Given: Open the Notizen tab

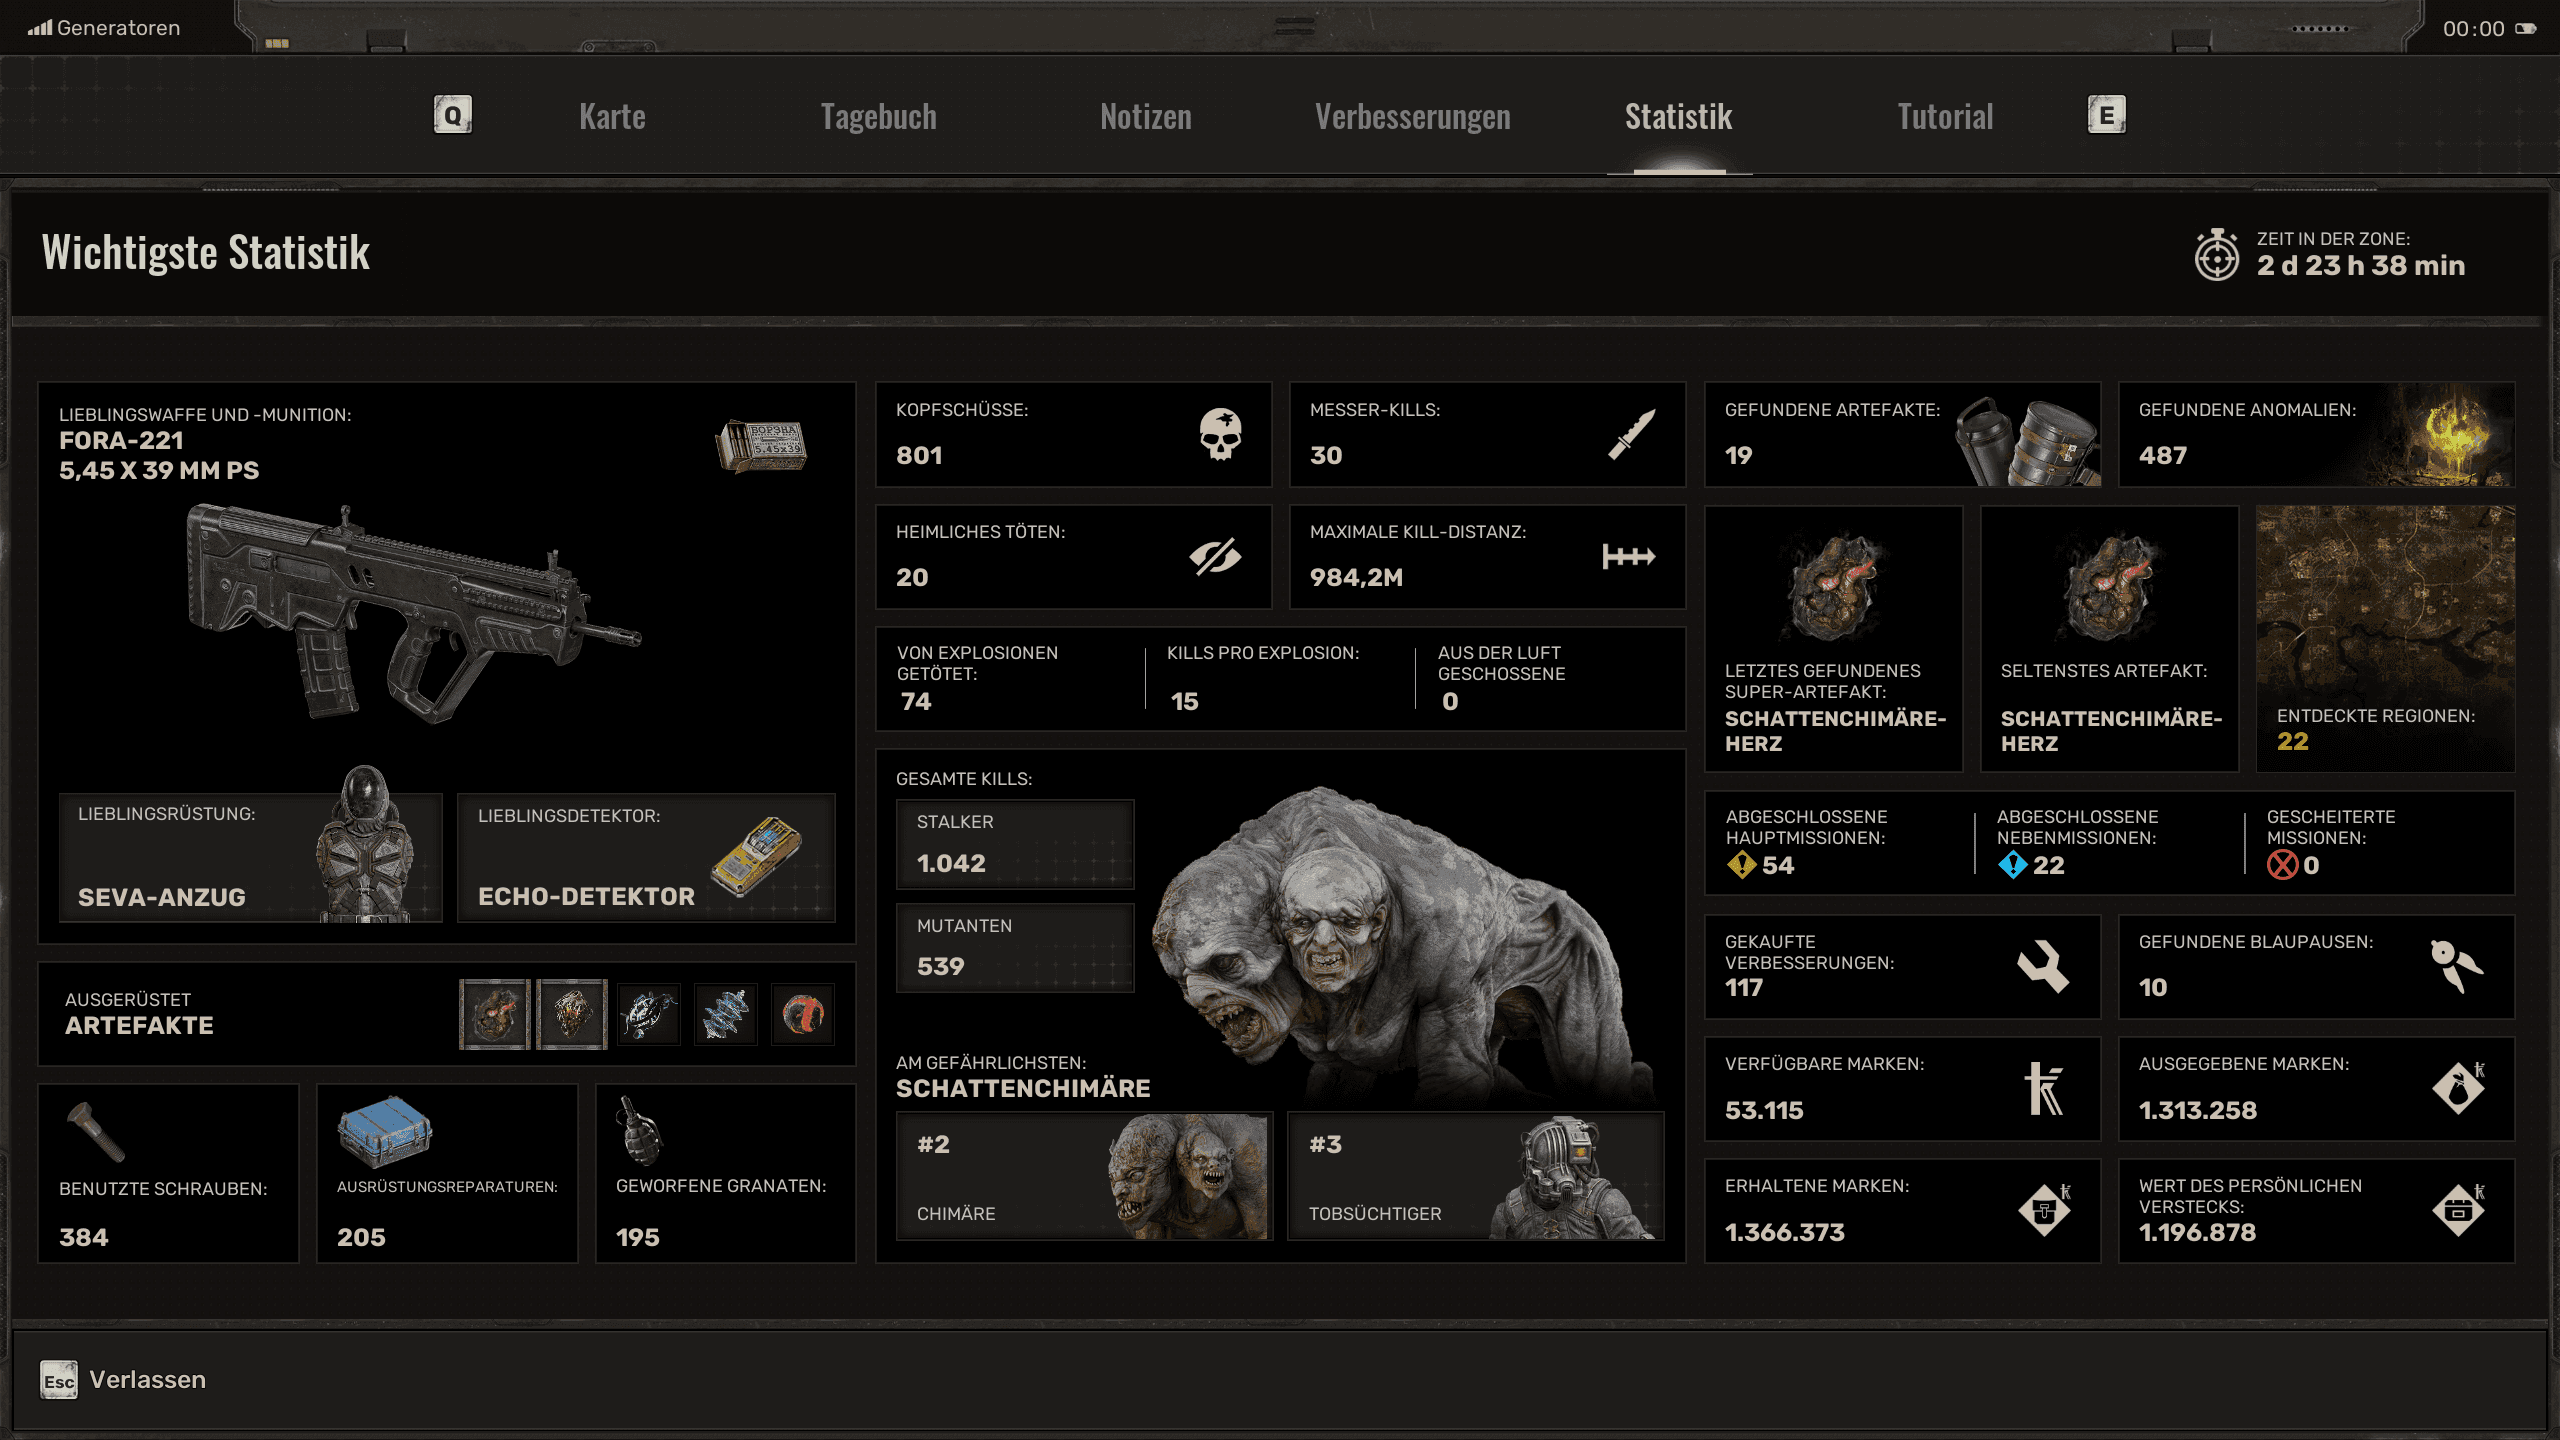Looking at the screenshot, I should point(1146,117).
